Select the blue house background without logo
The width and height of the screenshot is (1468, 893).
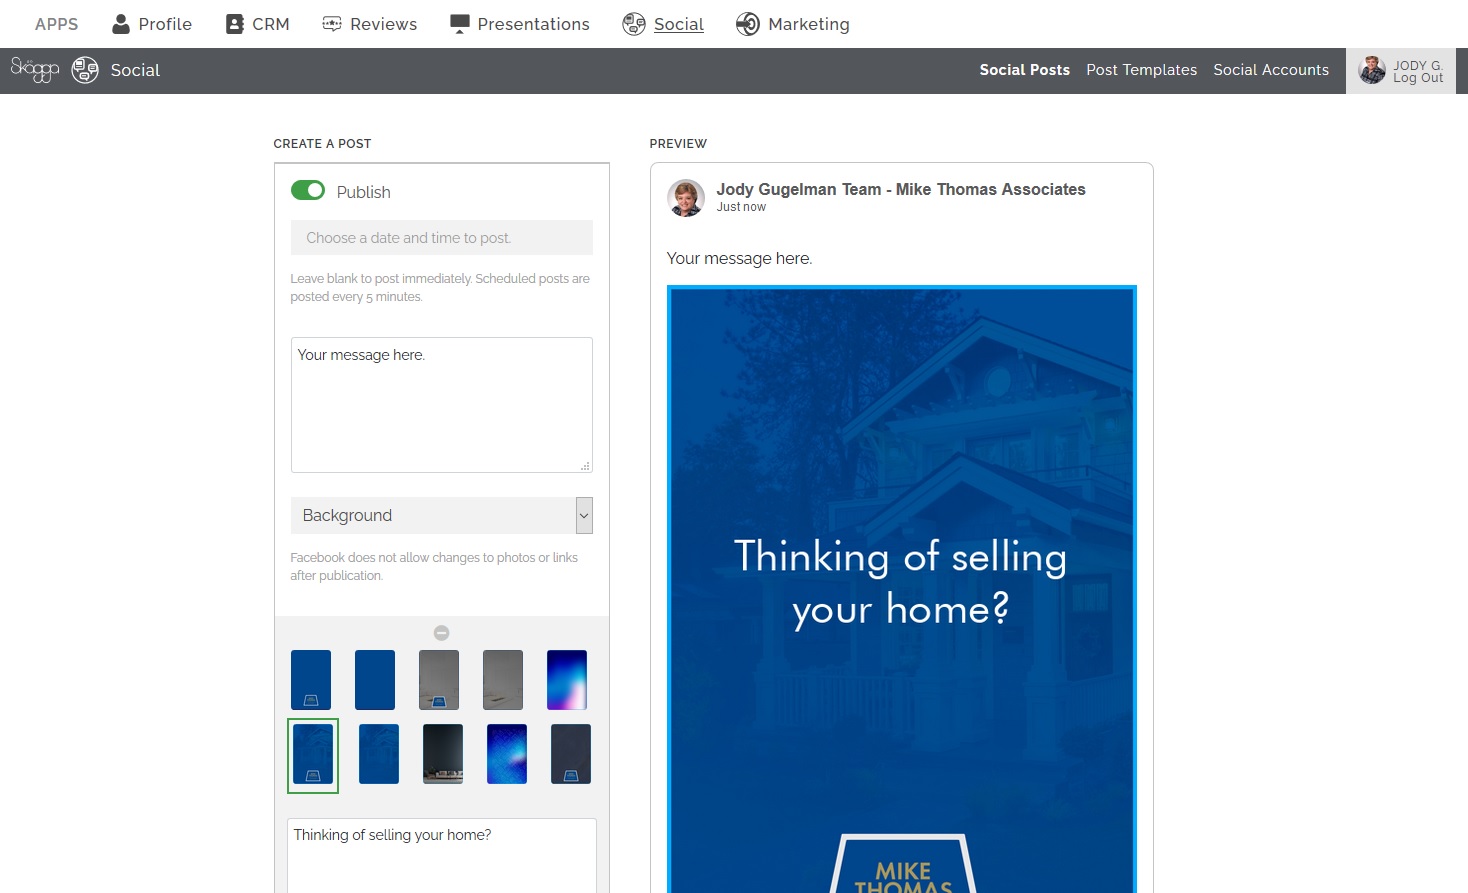379,754
